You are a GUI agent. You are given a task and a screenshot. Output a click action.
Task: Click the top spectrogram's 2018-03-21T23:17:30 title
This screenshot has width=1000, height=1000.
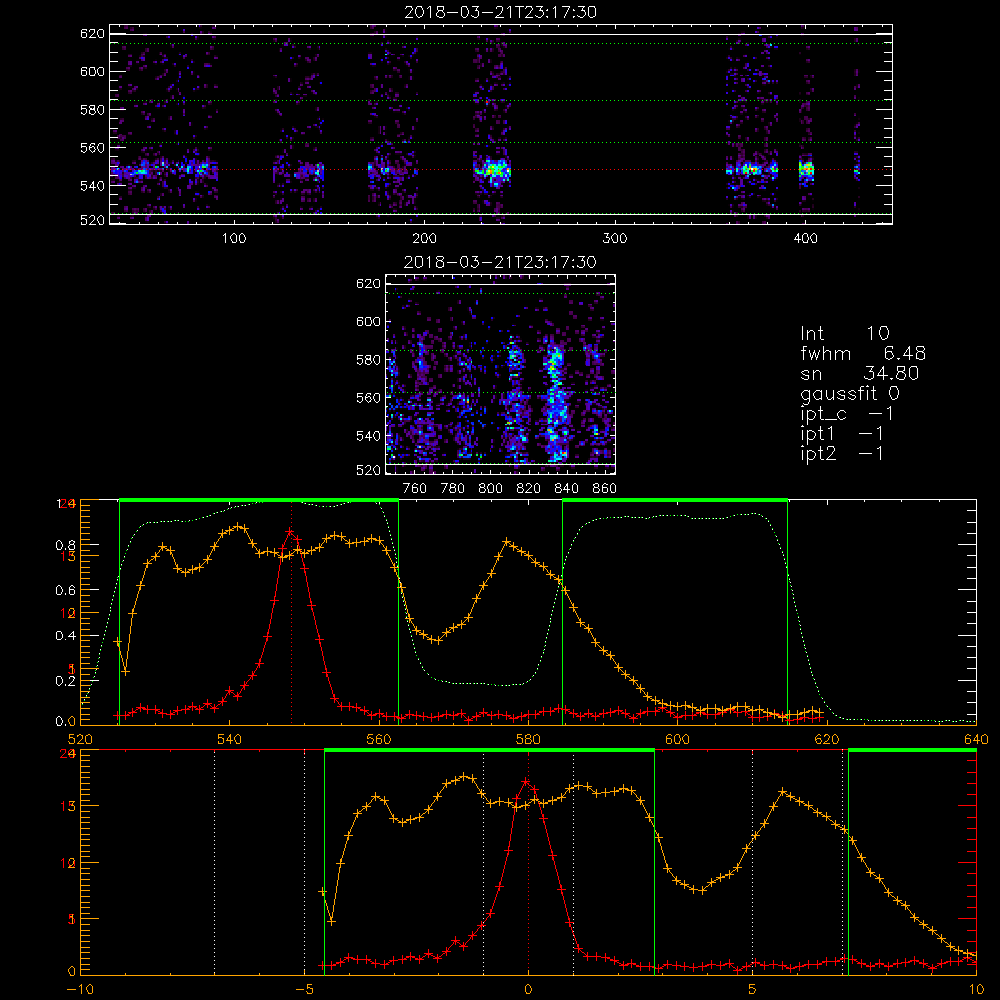[500, 12]
